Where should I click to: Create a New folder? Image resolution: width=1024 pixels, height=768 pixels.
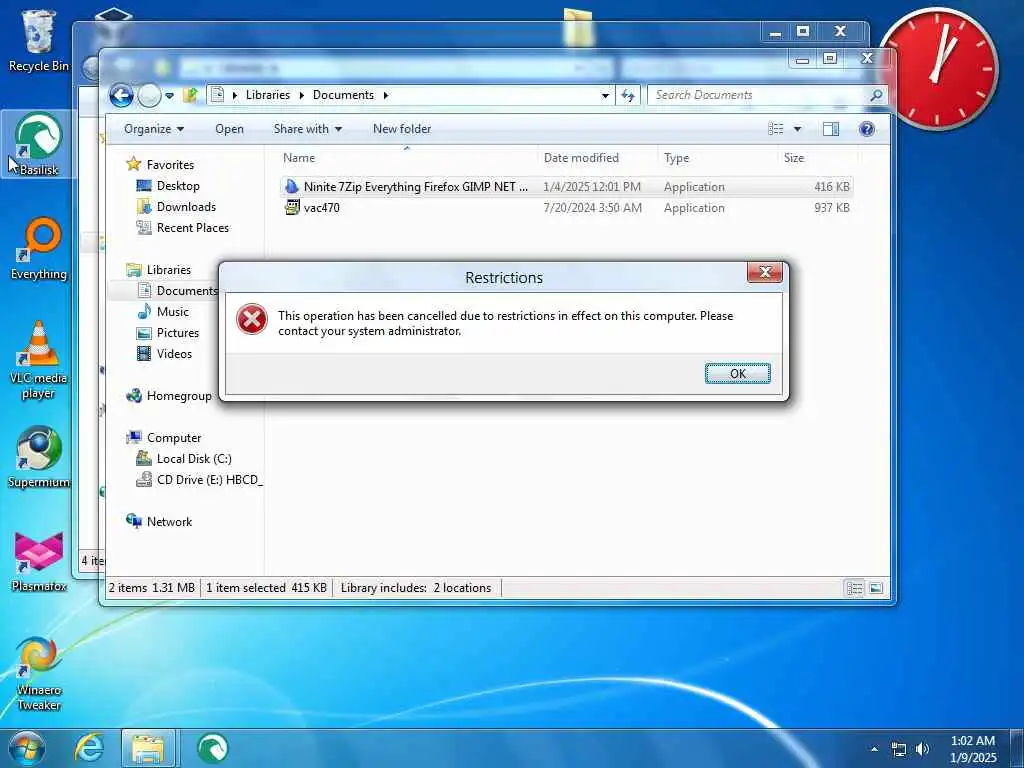point(402,129)
